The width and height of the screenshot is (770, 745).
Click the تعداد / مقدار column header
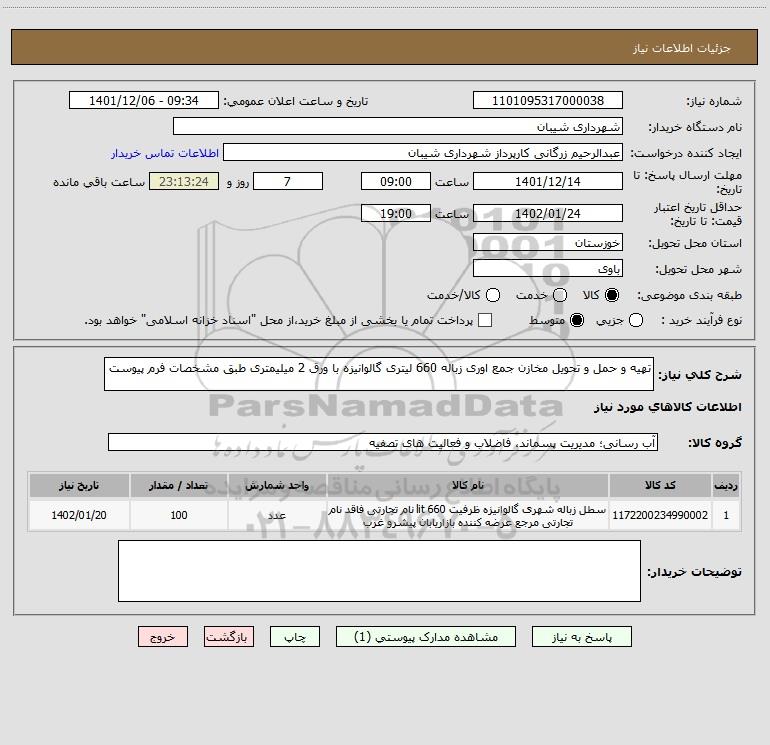(179, 485)
